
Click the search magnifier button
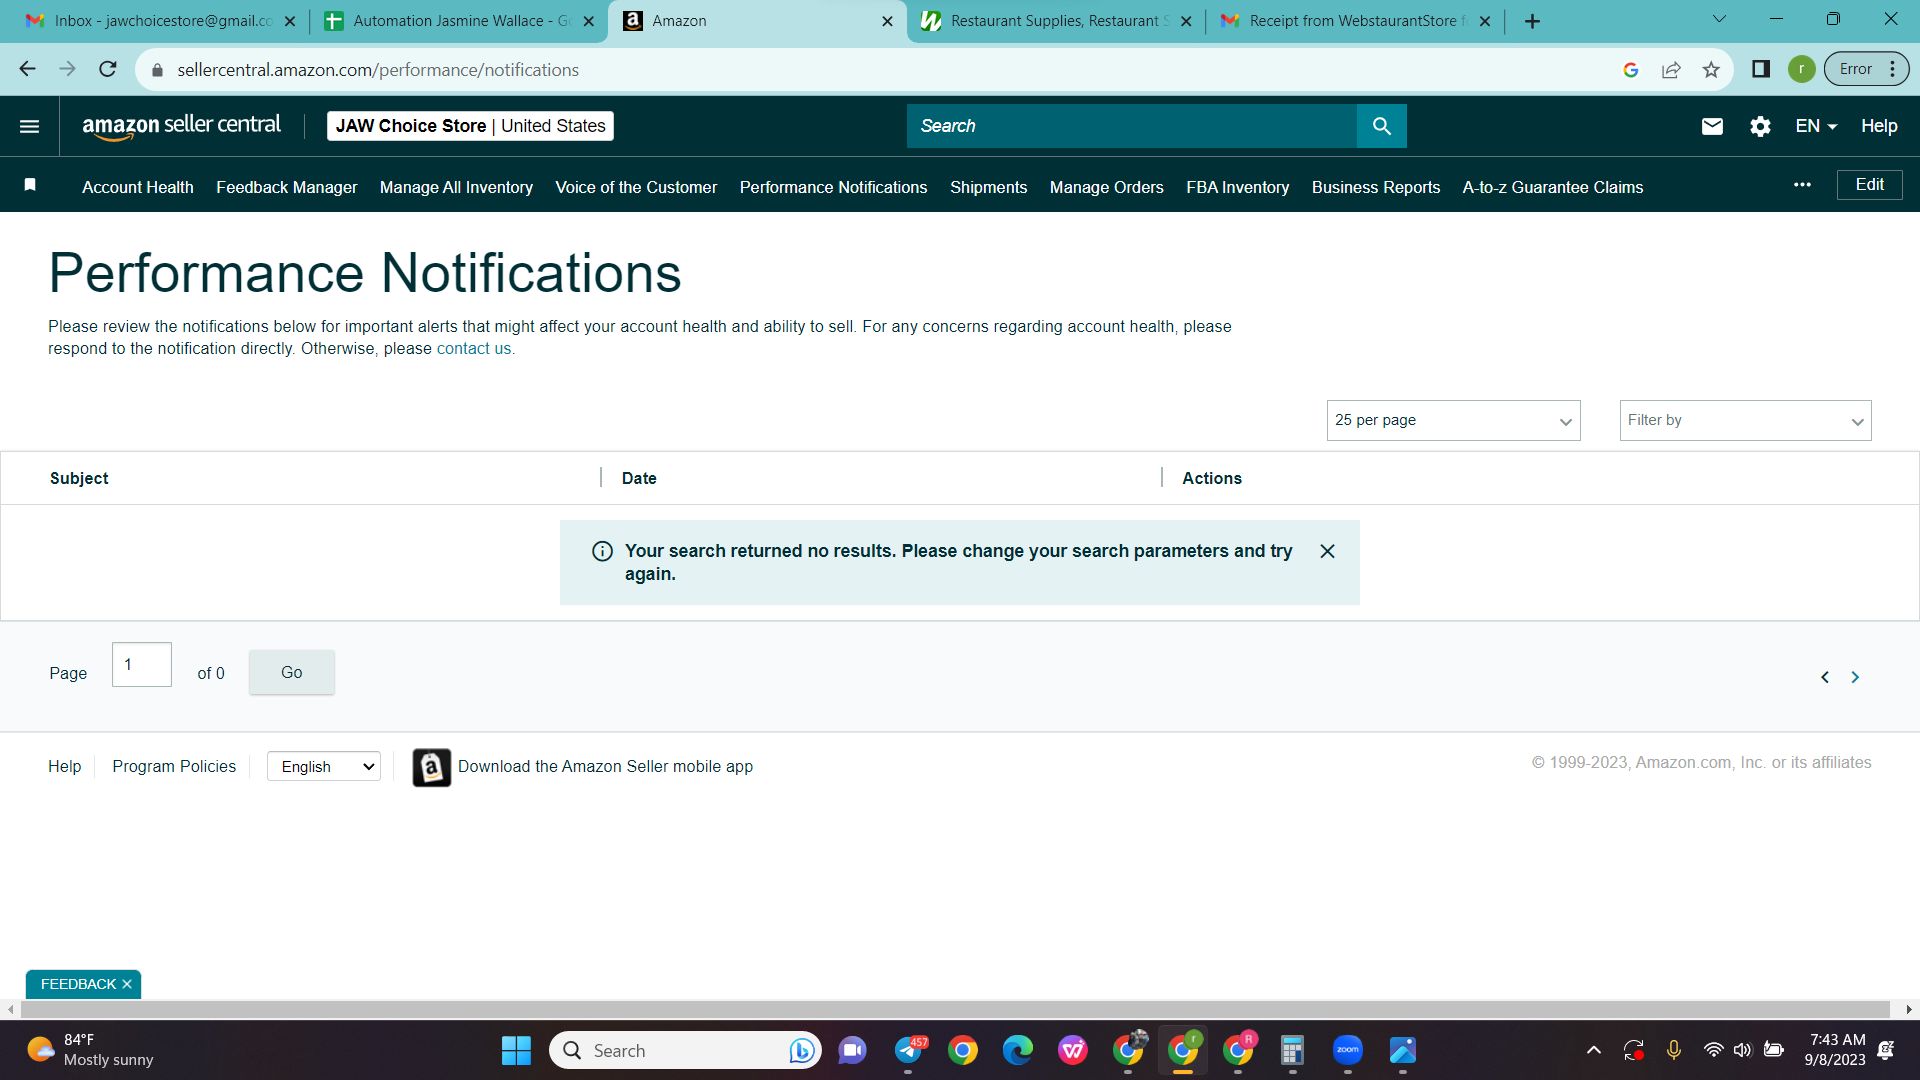1382,126
